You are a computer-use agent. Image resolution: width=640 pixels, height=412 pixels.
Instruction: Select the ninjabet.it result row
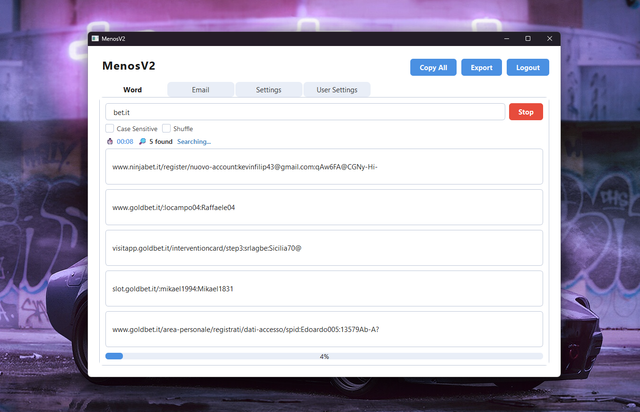tap(324, 167)
